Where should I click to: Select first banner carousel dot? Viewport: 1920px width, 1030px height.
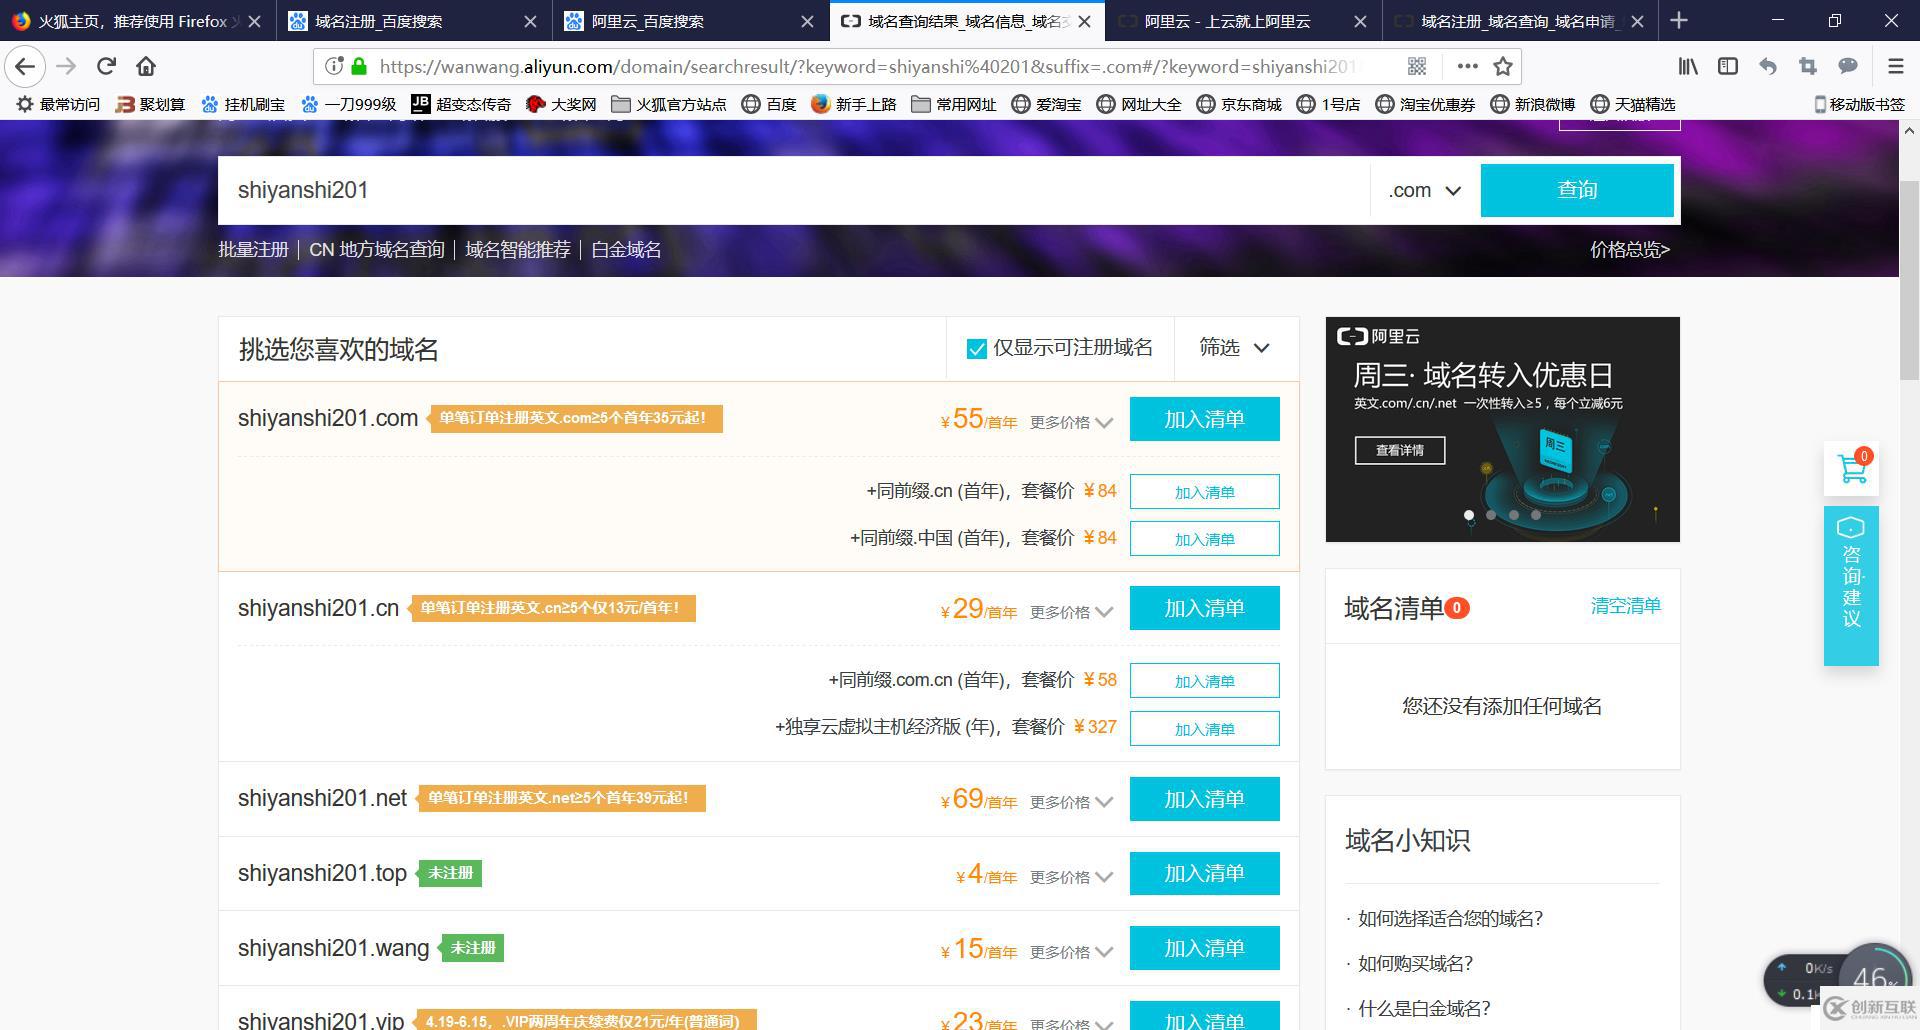point(1469,515)
